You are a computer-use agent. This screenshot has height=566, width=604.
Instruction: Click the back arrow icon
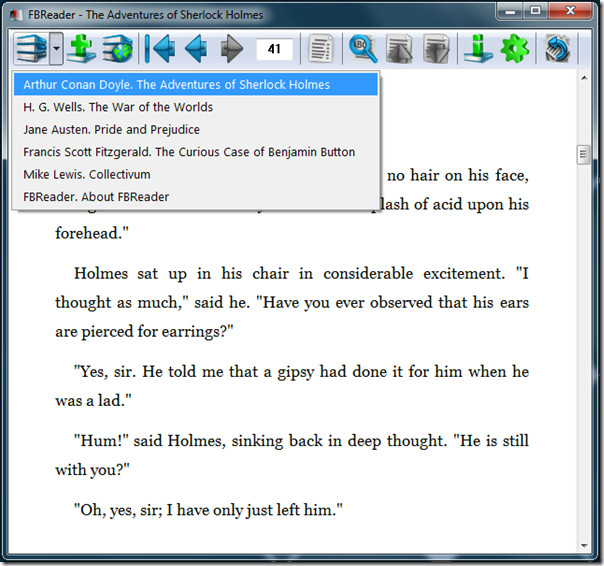pyautogui.click(x=196, y=49)
